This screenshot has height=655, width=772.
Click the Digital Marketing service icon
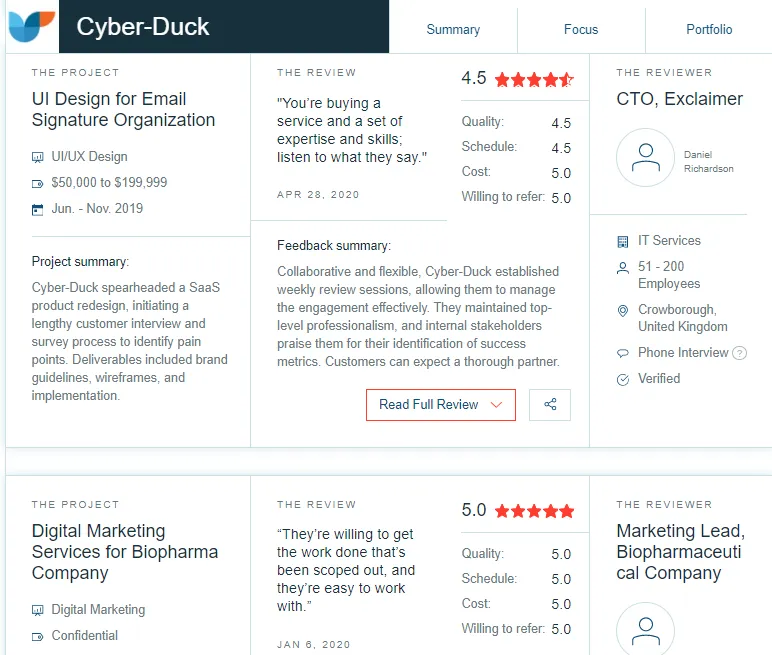pos(37,610)
